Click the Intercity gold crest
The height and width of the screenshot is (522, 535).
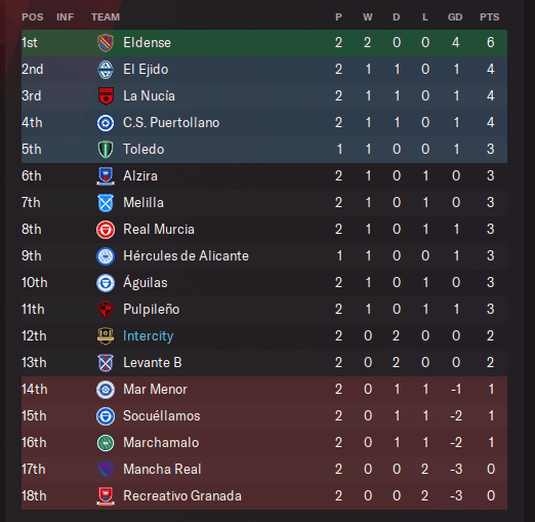click(x=105, y=336)
